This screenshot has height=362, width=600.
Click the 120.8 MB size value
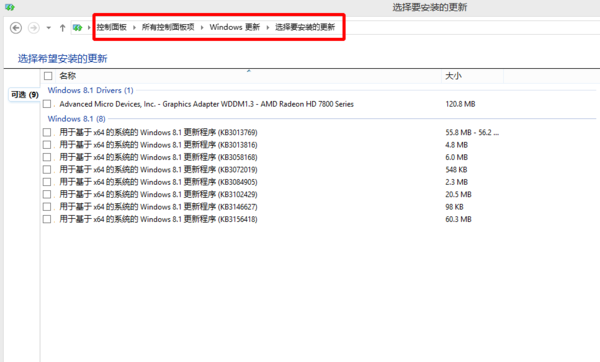(x=460, y=104)
